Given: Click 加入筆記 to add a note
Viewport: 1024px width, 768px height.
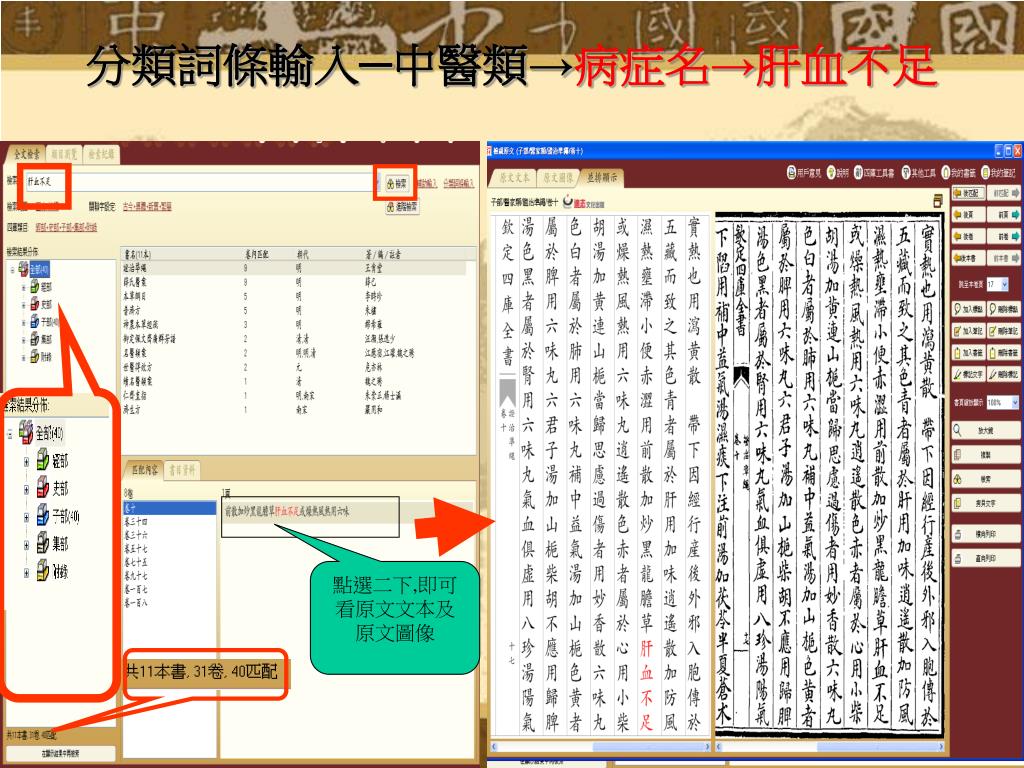Looking at the screenshot, I should click(x=968, y=331).
